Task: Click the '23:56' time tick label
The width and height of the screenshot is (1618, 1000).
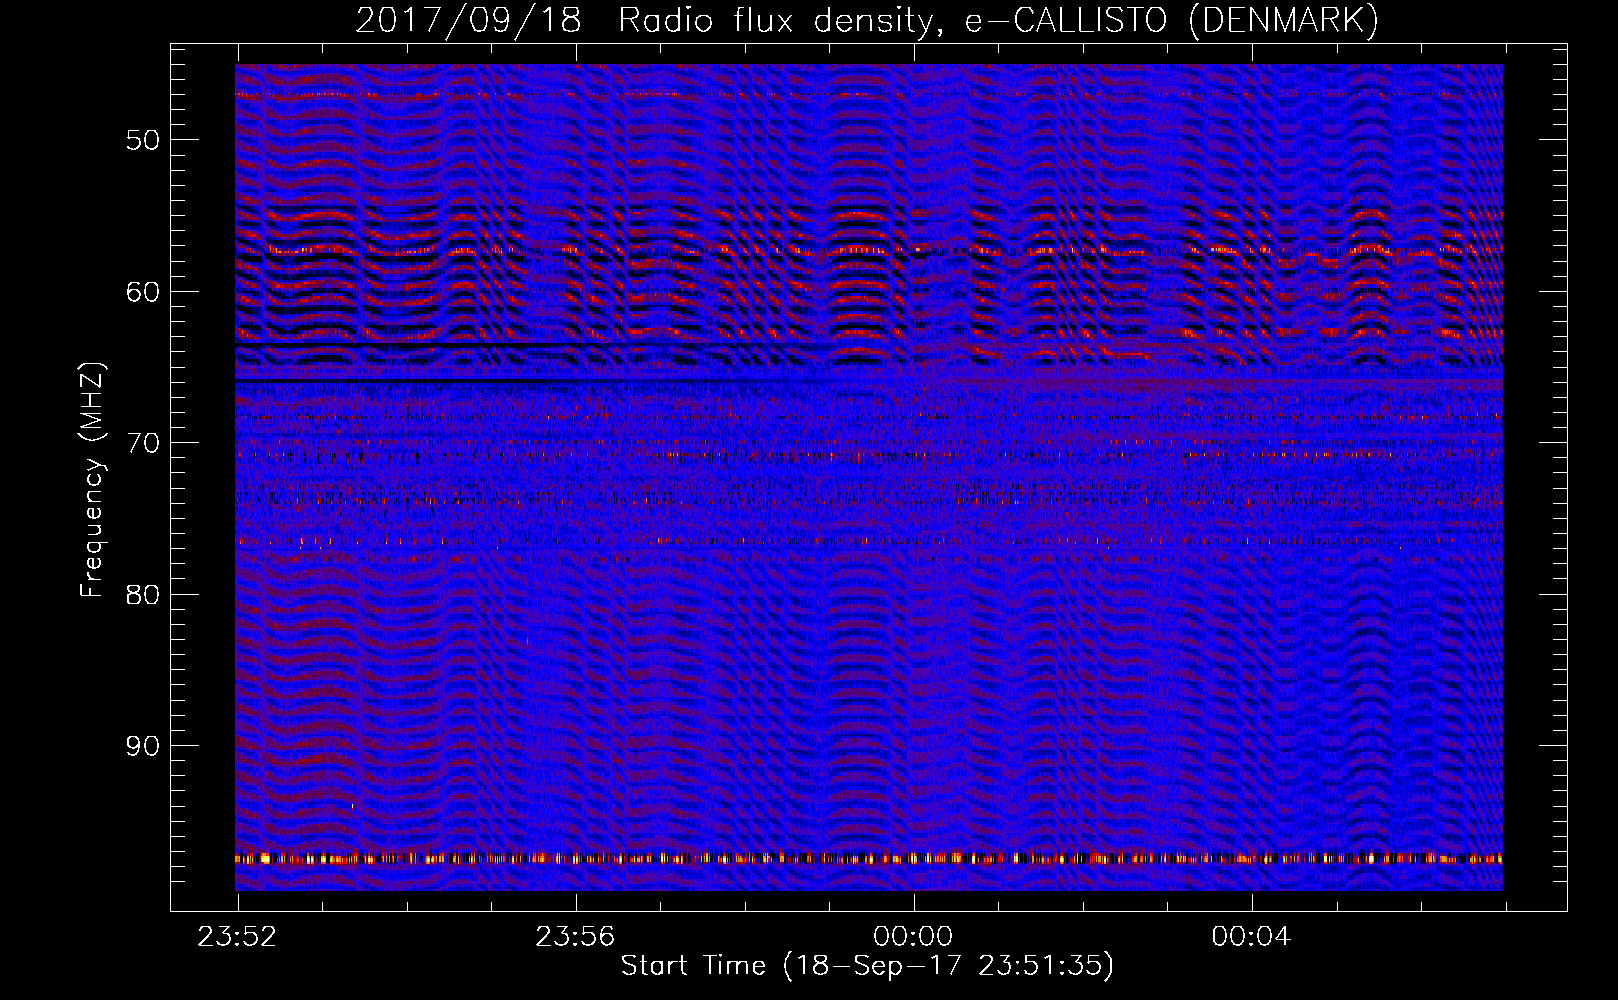Action: point(575,937)
